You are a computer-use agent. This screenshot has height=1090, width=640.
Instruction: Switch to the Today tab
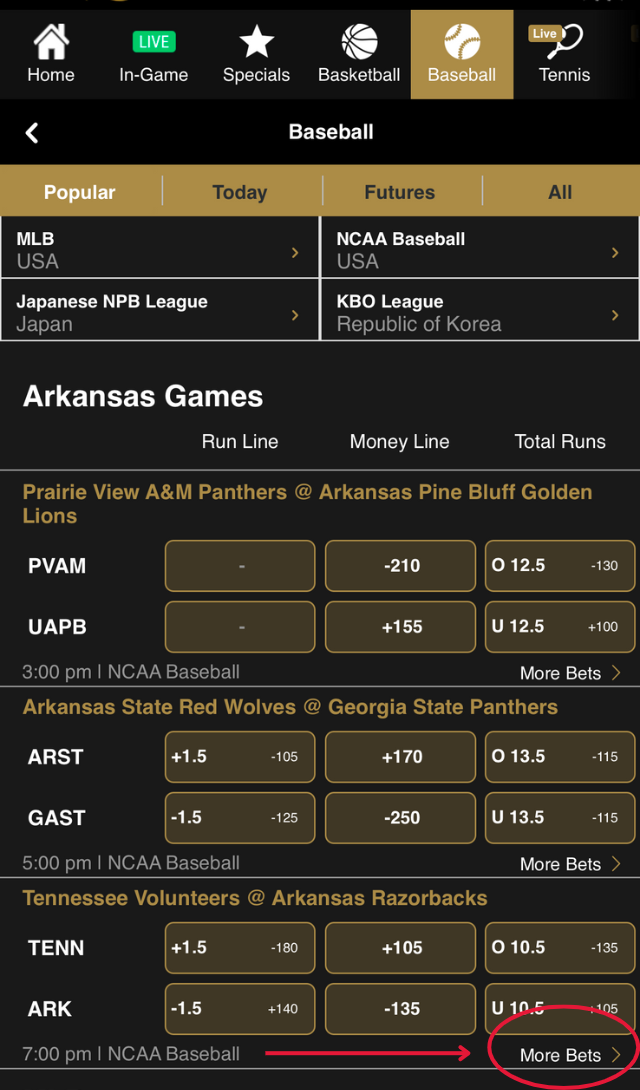click(x=240, y=192)
